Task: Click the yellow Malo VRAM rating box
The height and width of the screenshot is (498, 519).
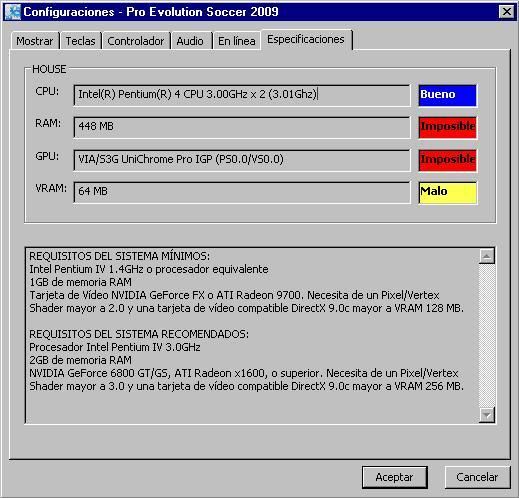Action: (x=448, y=192)
